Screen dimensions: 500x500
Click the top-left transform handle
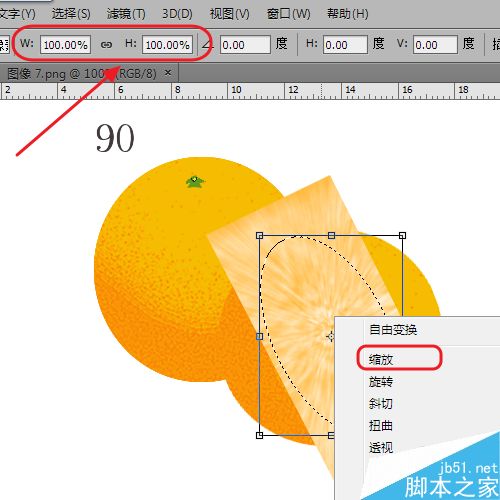(x=260, y=236)
